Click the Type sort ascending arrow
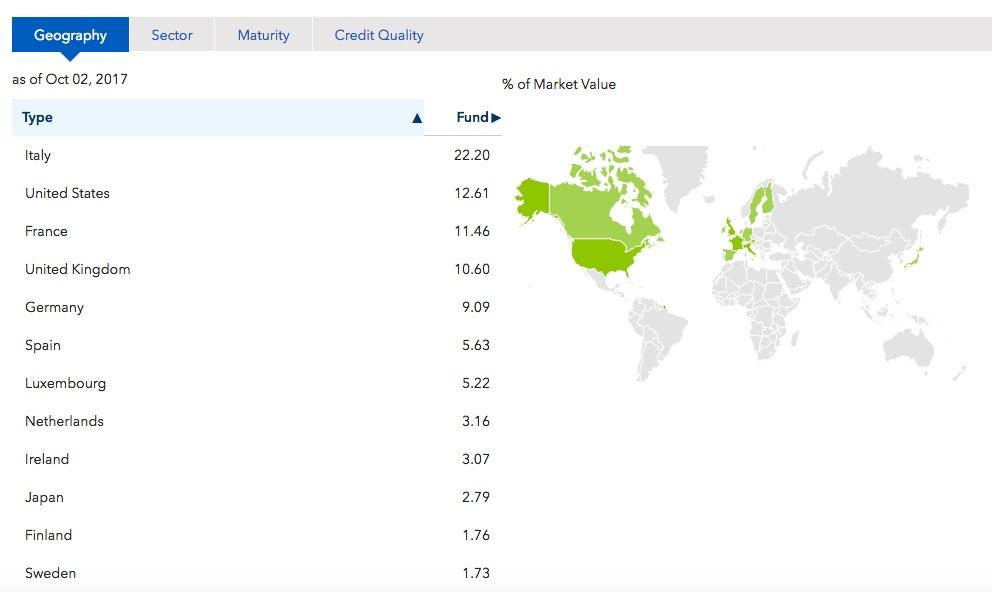 [417, 118]
